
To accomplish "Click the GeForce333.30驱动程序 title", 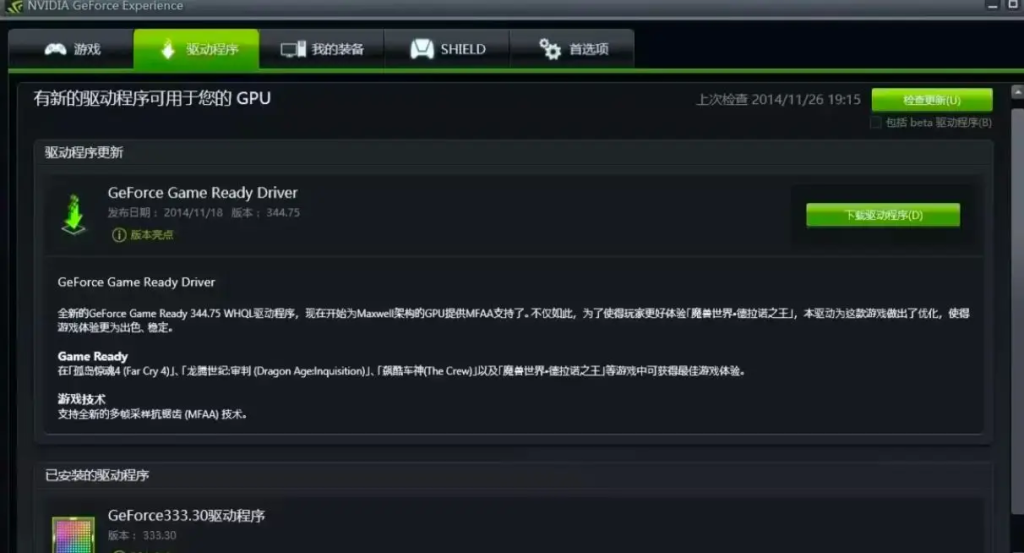I will pyautogui.click(x=186, y=516).
